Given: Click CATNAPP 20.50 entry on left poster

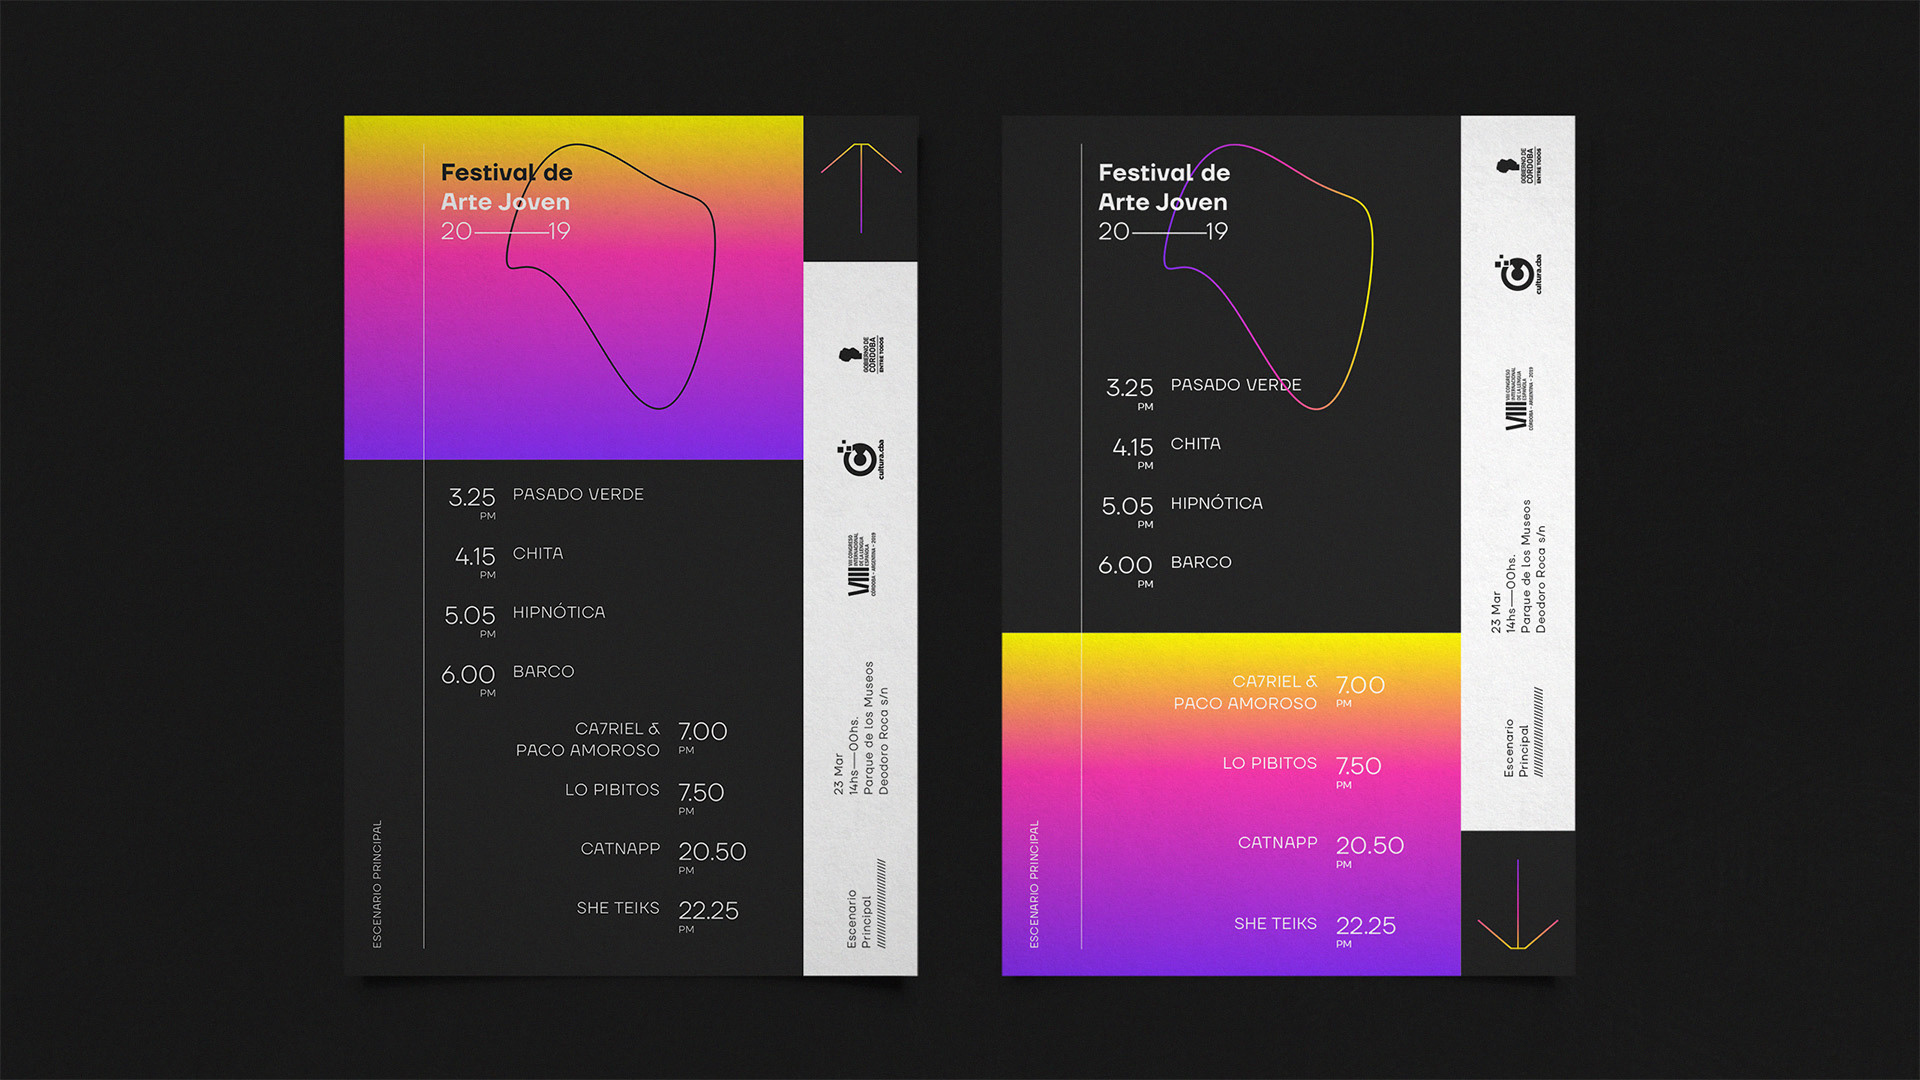Looking at the screenshot, I should point(620,849).
